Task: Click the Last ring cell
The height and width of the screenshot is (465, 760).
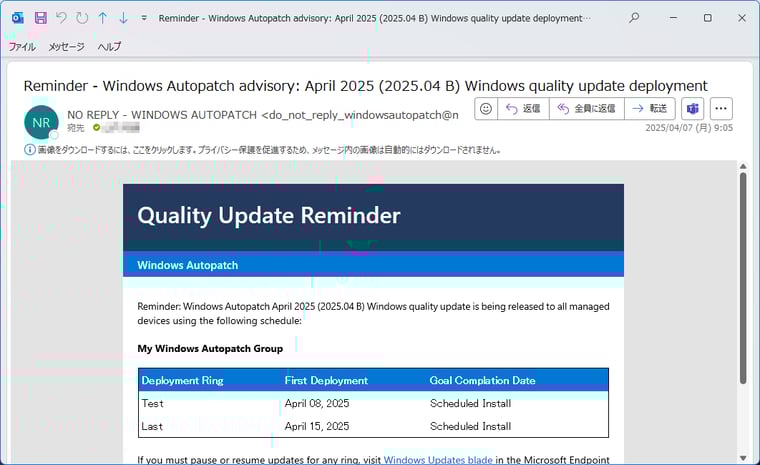Action: coord(152,426)
